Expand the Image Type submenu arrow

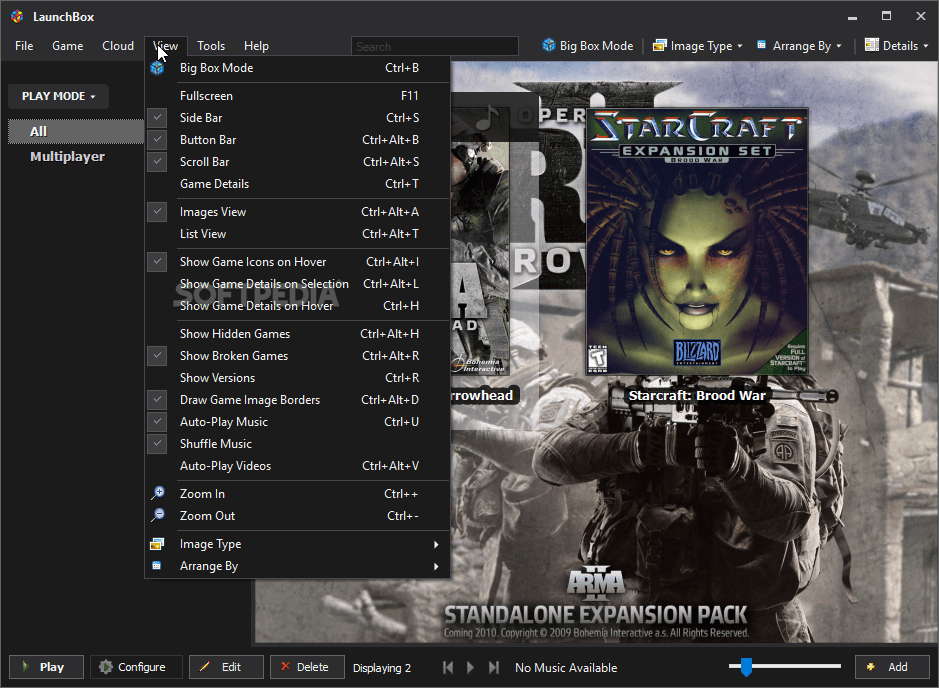pos(436,544)
